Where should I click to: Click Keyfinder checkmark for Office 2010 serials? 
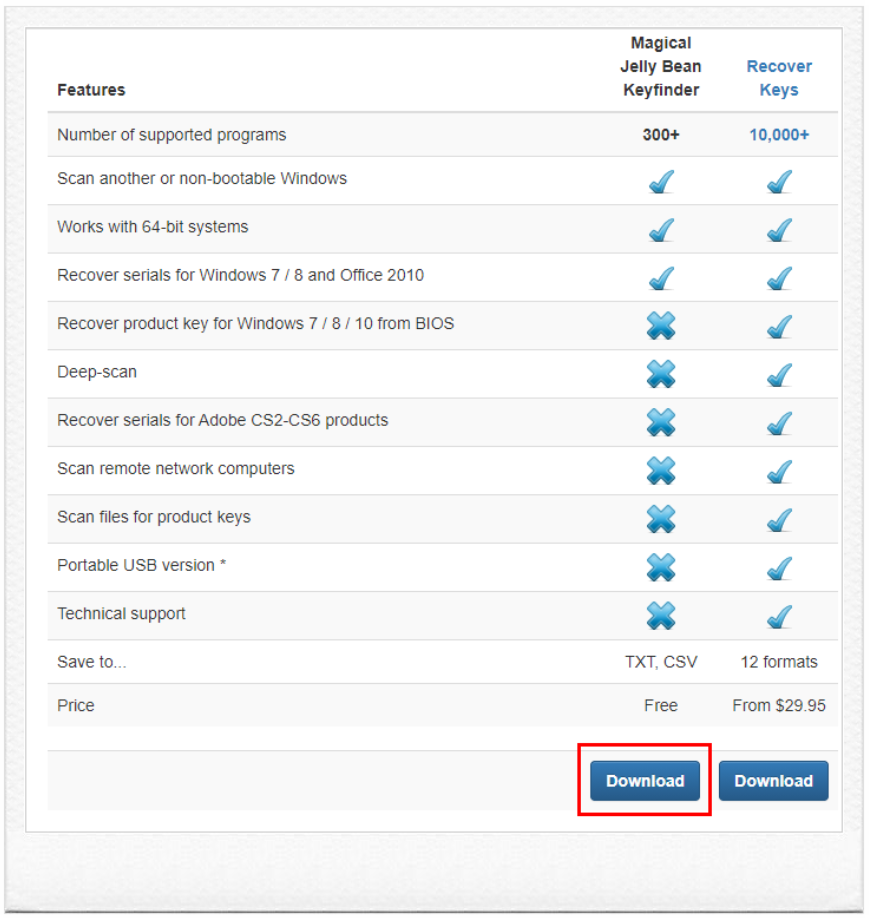(661, 279)
